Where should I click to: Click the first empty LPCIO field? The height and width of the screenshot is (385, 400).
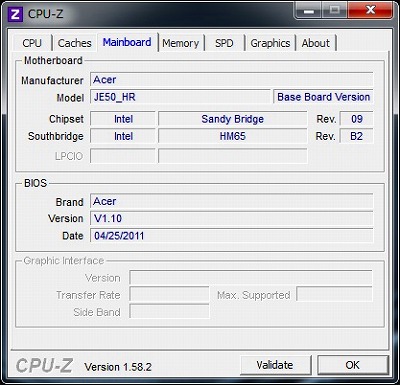pos(123,156)
